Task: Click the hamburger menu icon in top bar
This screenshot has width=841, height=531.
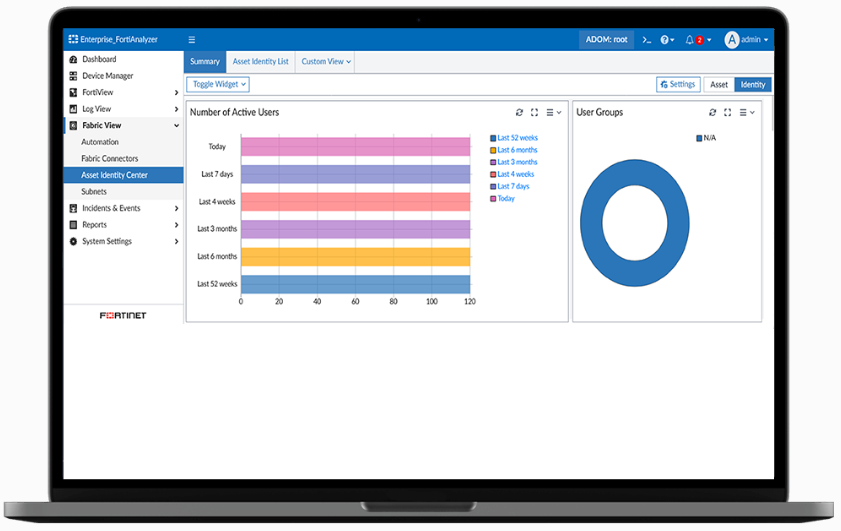Action: [x=192, y=40]
